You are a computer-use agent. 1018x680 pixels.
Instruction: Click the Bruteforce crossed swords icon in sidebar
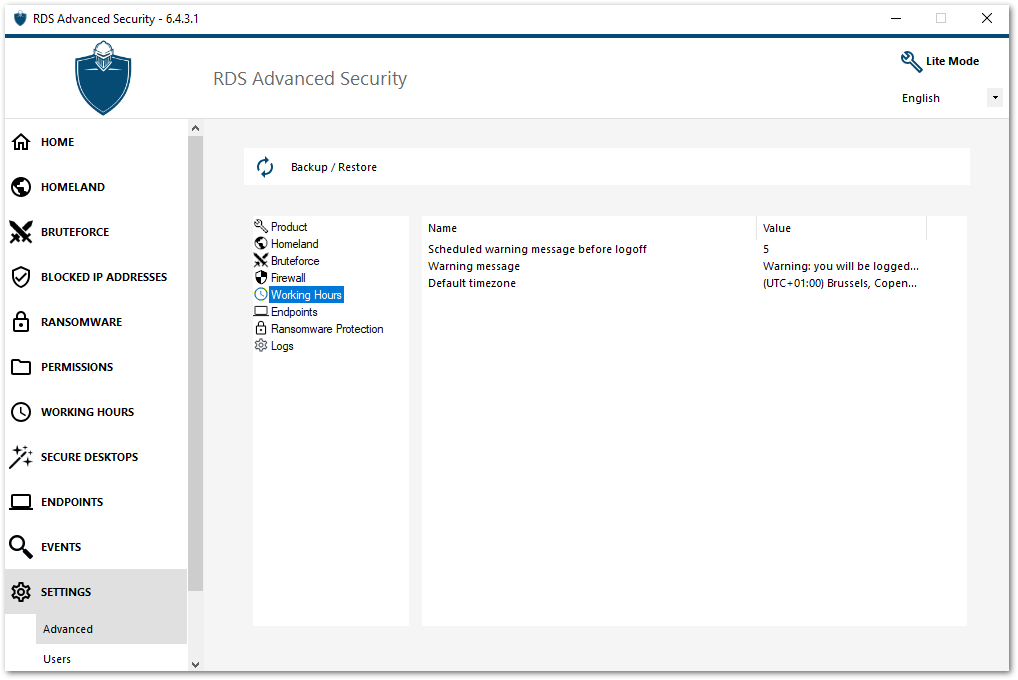21,232
